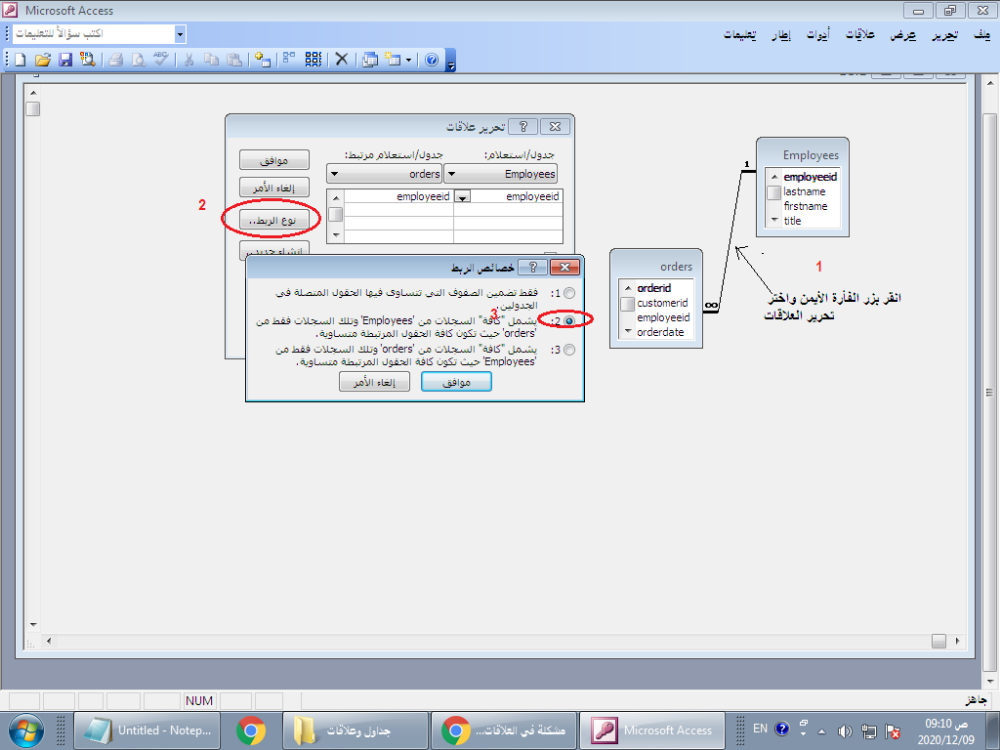The image size is (1000, 750).
Task: Select firstname in the Employees table
Action: coord(805,206)
